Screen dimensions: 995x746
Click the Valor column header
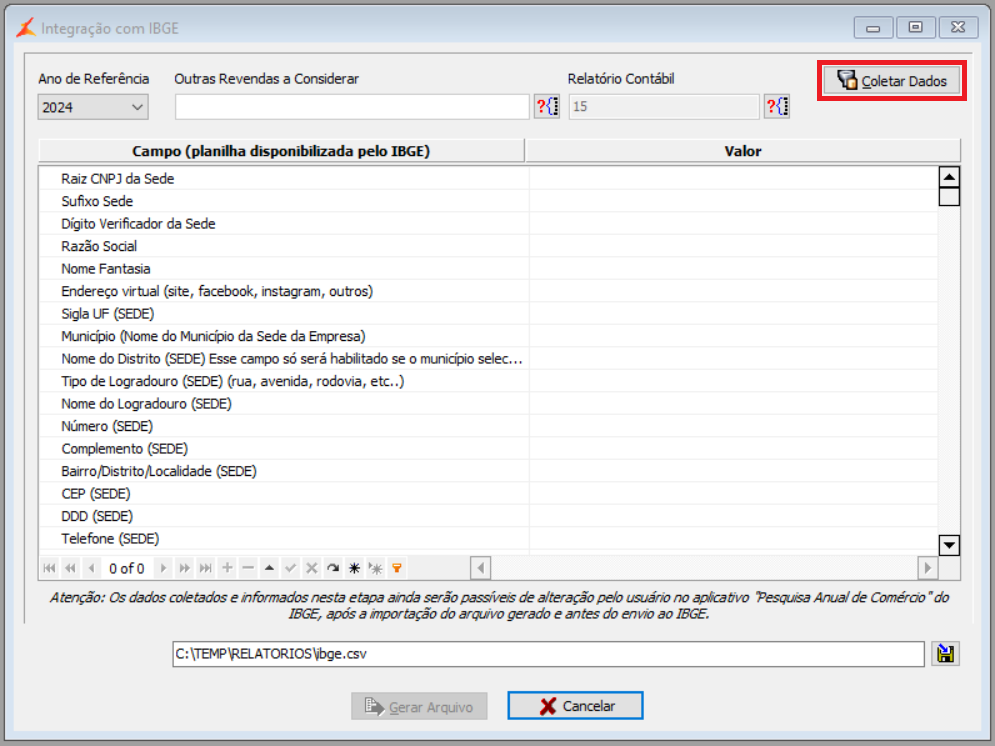point(743,151)
